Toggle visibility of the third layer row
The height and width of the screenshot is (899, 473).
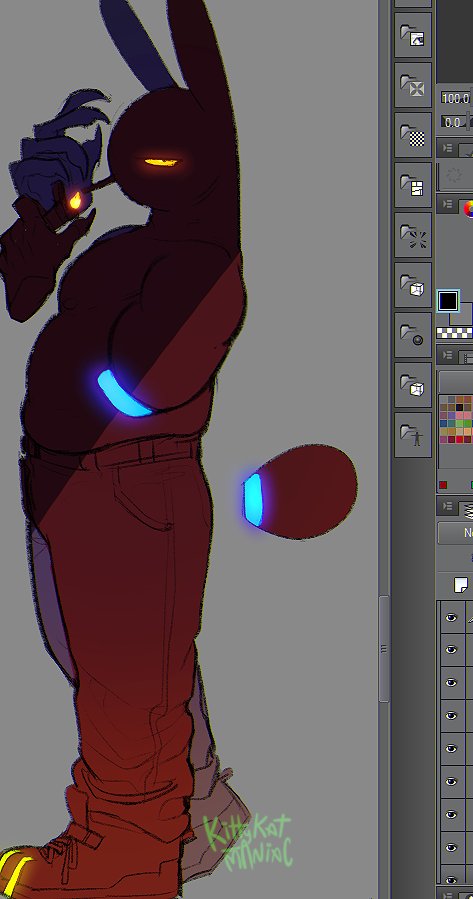(x=452, y=682)
